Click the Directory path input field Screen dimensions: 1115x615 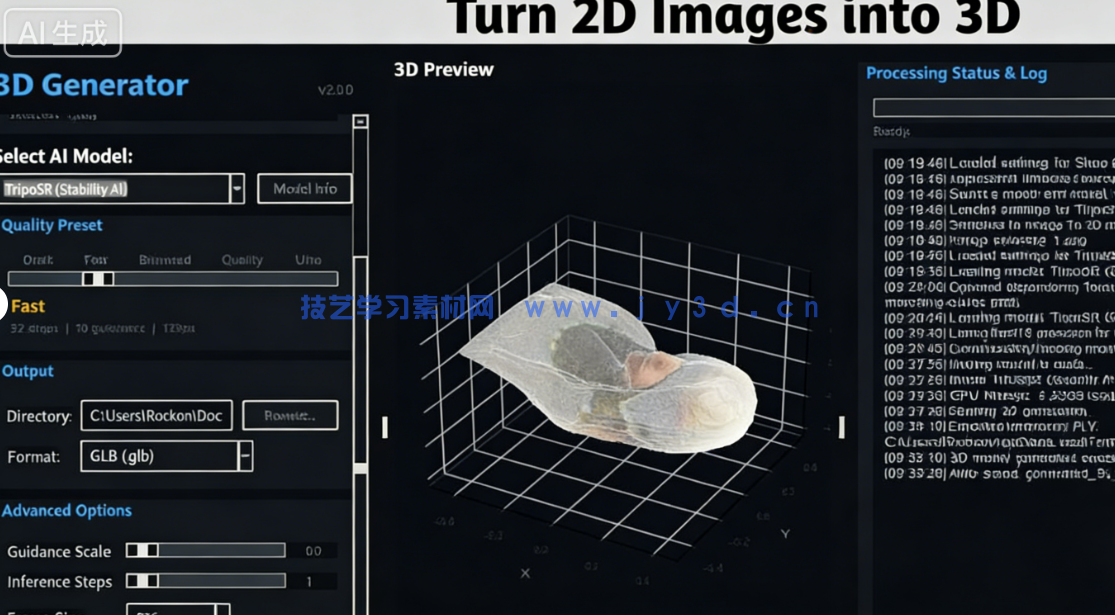pyautogui.click(x=155, y=415)
